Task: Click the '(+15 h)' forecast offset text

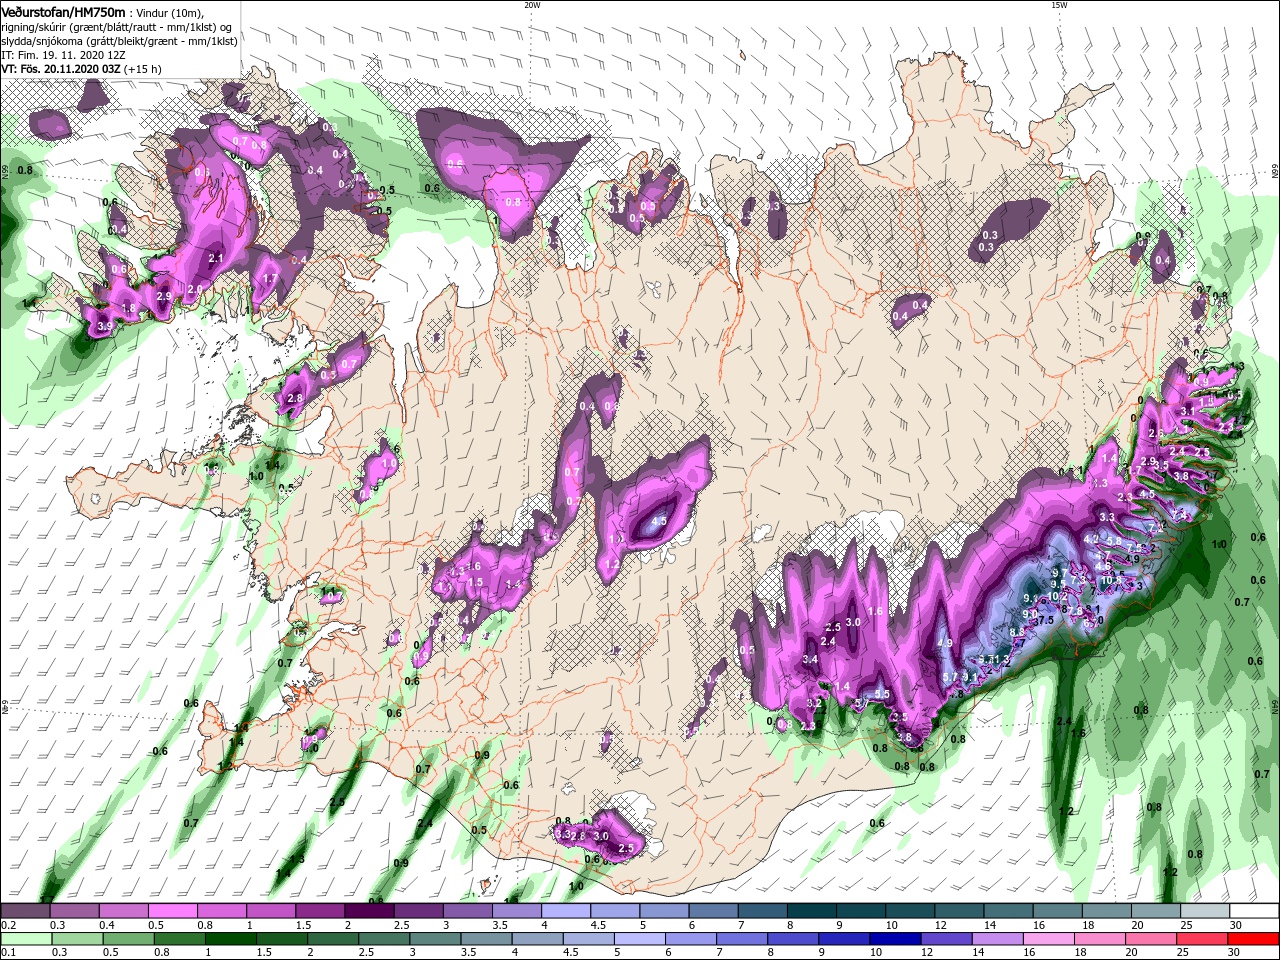Action: coord(145,69)
